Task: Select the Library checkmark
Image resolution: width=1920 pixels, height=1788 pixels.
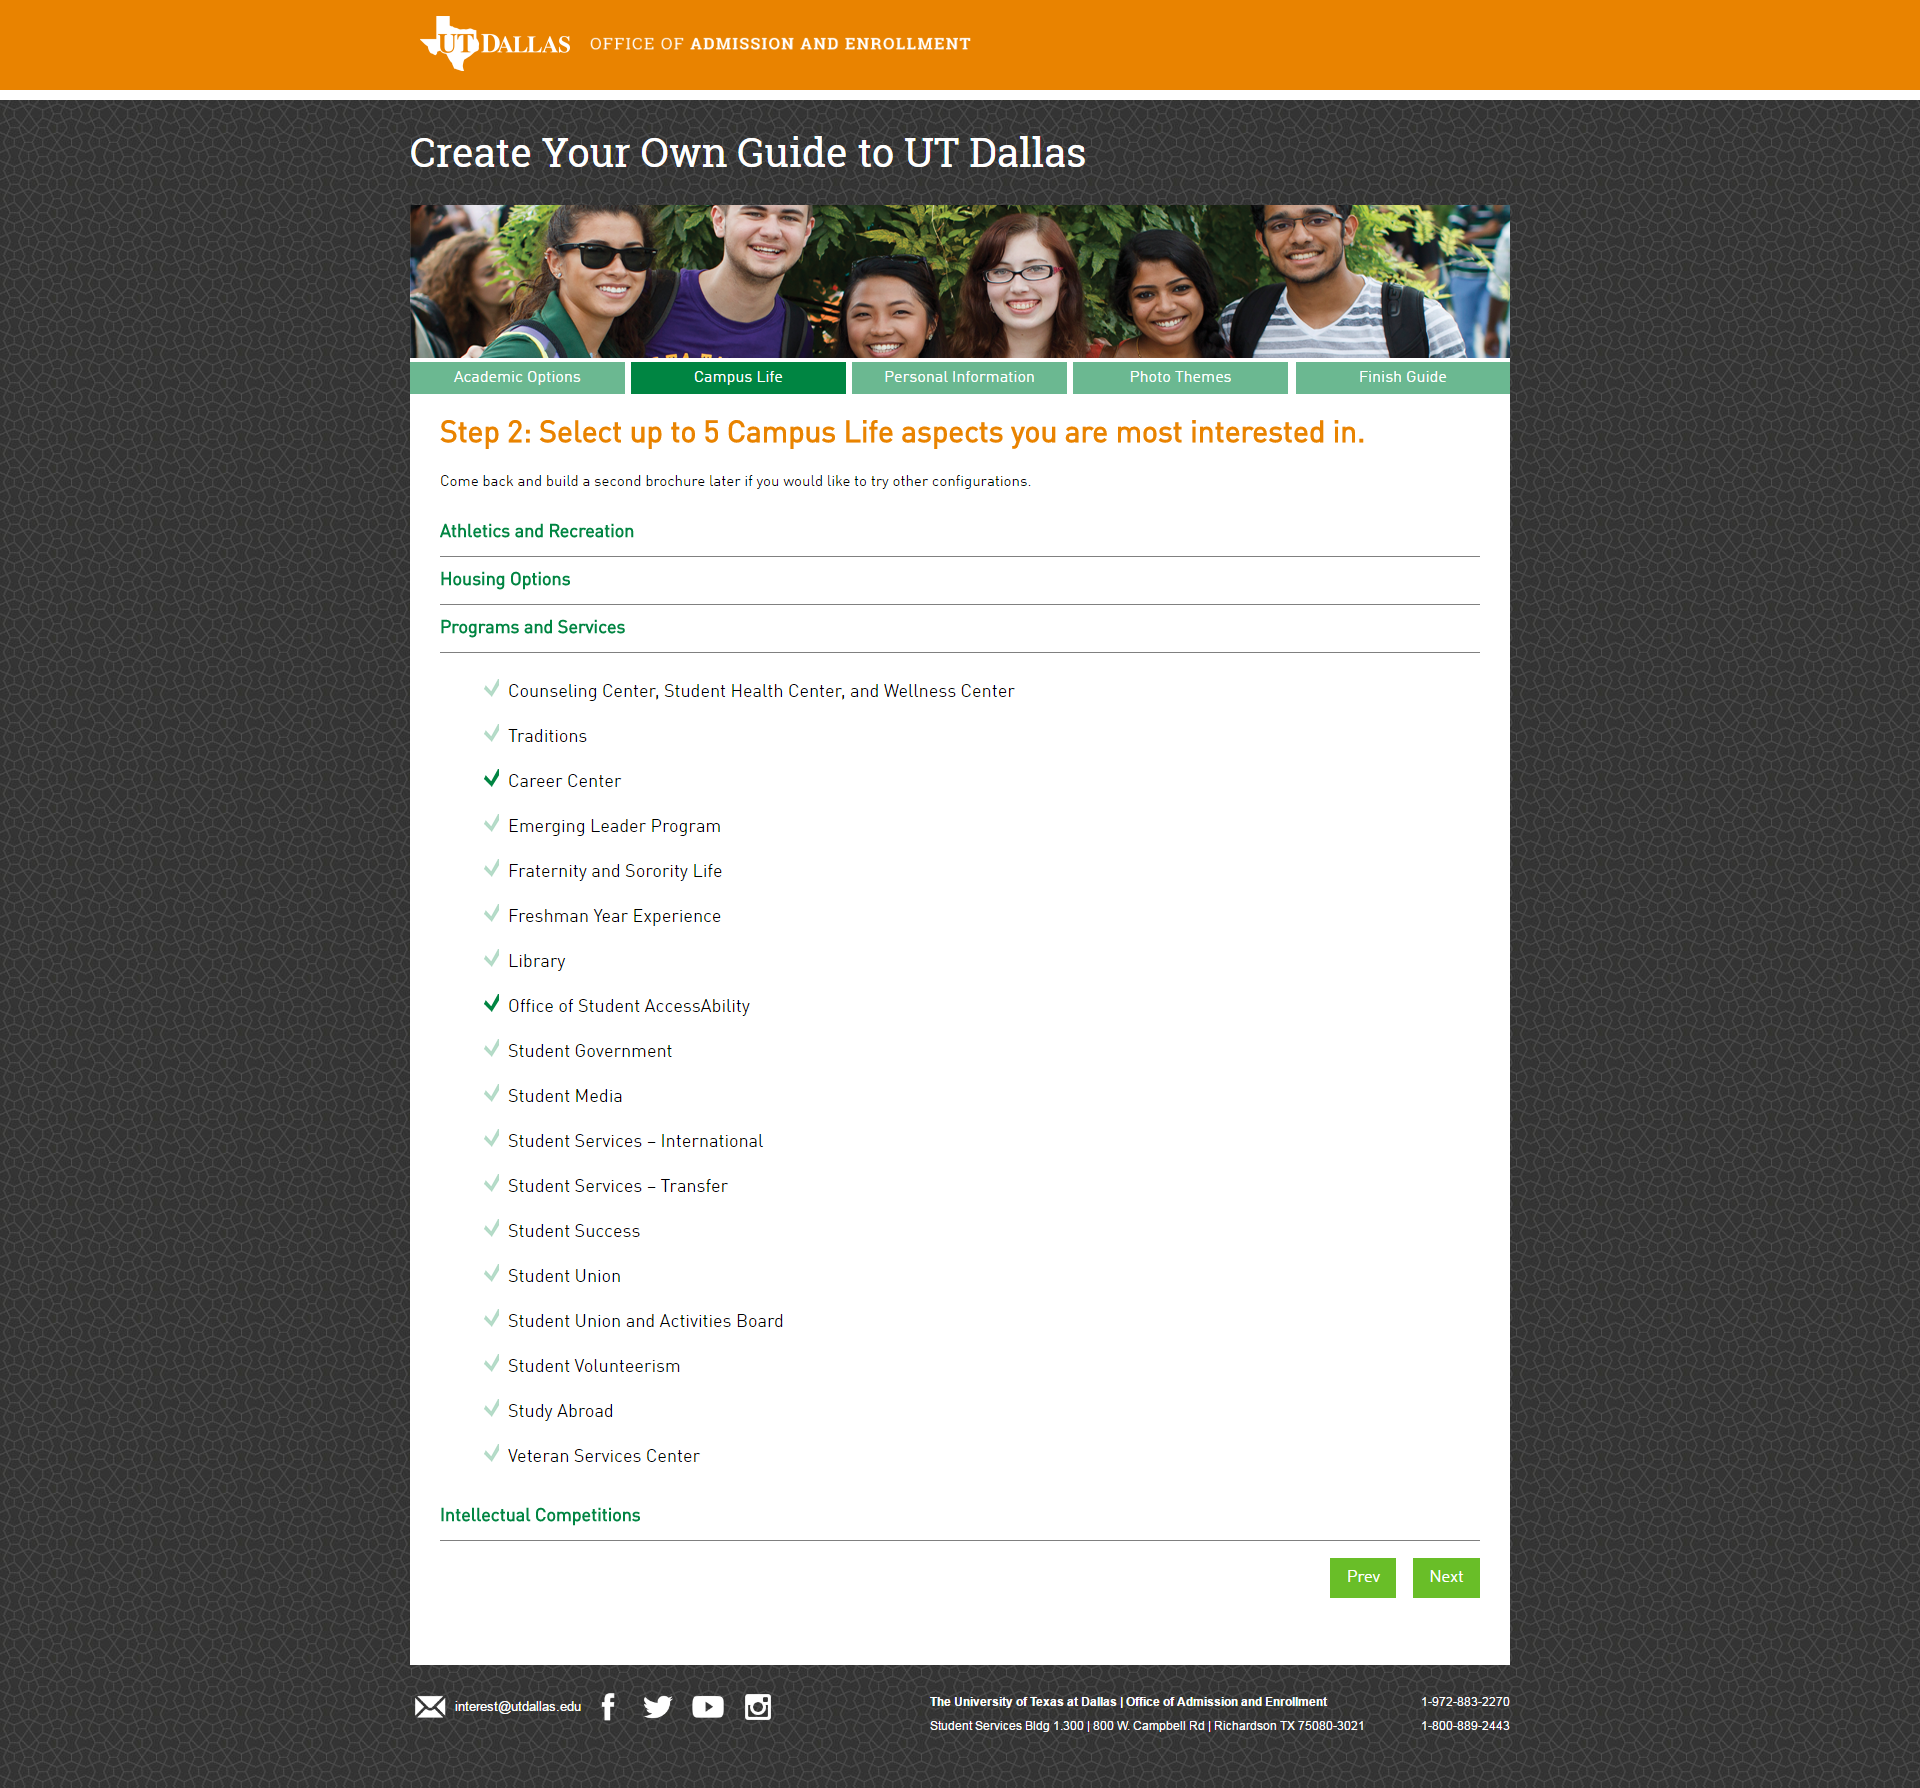Action: (492, 959)
